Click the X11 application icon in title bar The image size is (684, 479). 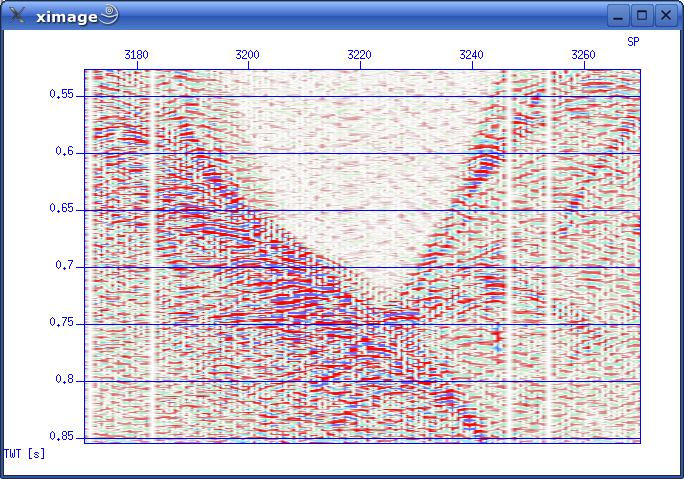(x=17, y=15)
